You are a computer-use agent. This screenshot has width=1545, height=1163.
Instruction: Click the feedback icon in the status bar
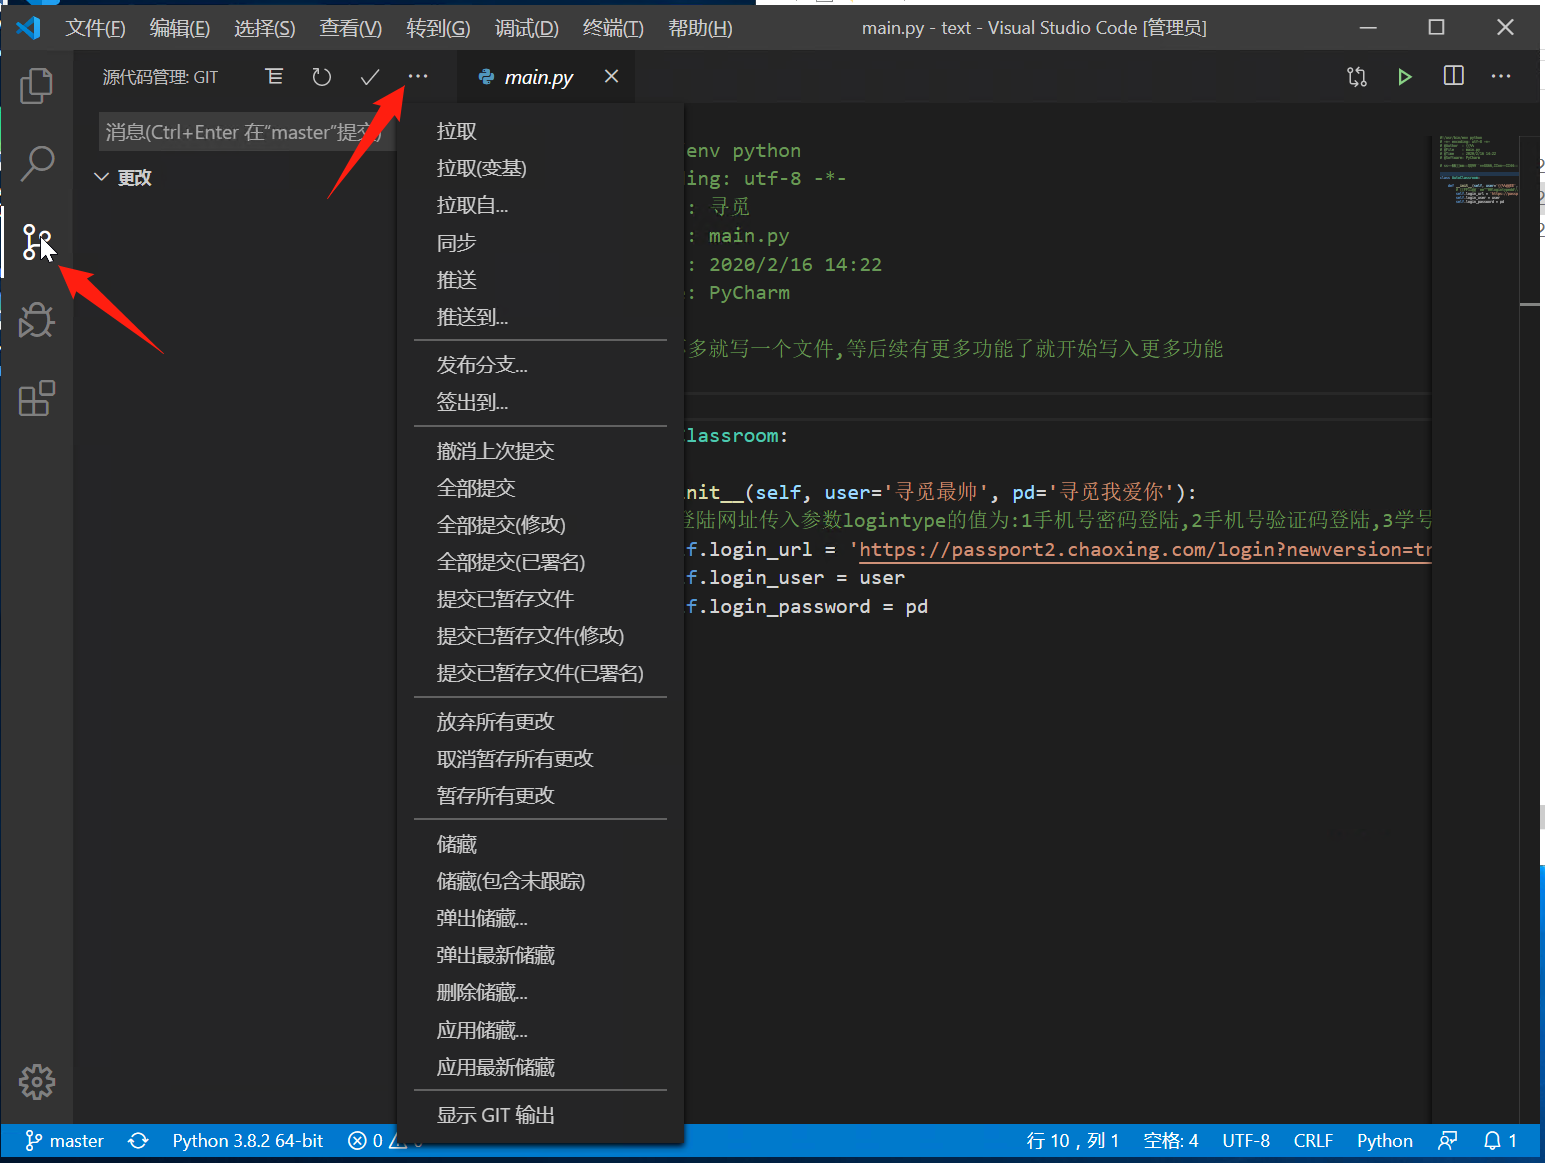point(1448,1141)
